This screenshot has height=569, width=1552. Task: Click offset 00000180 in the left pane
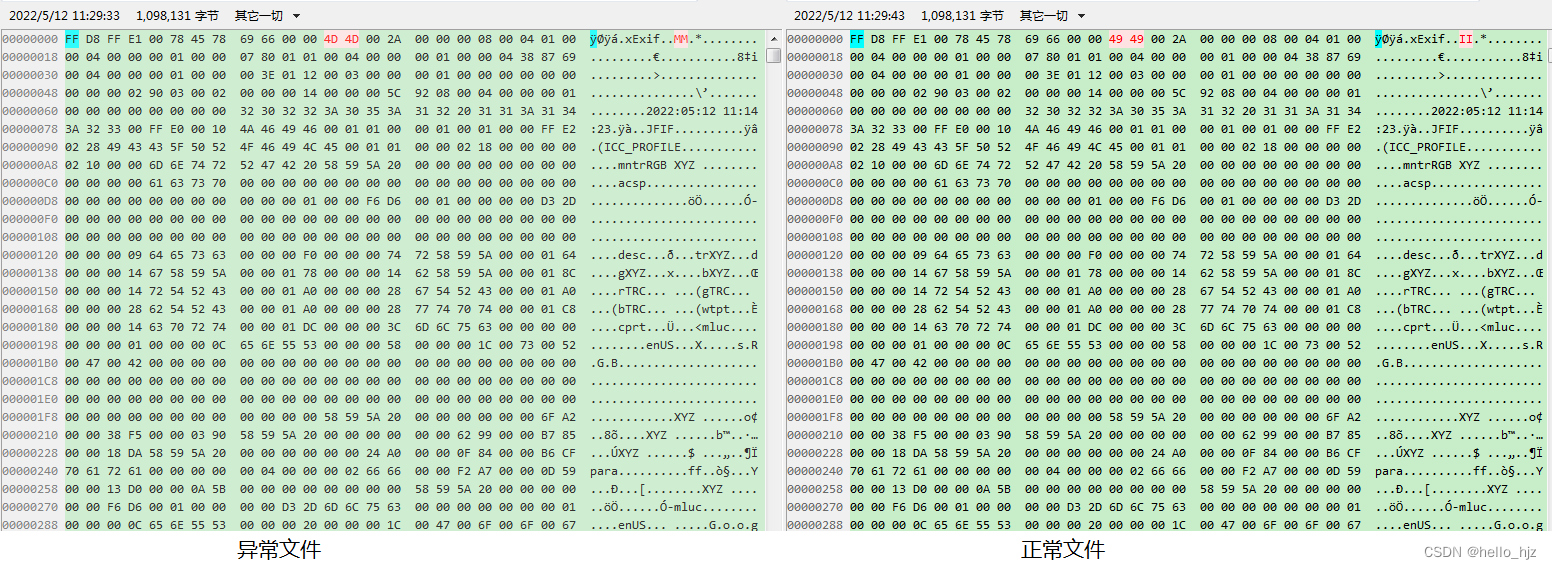point(30,327)
